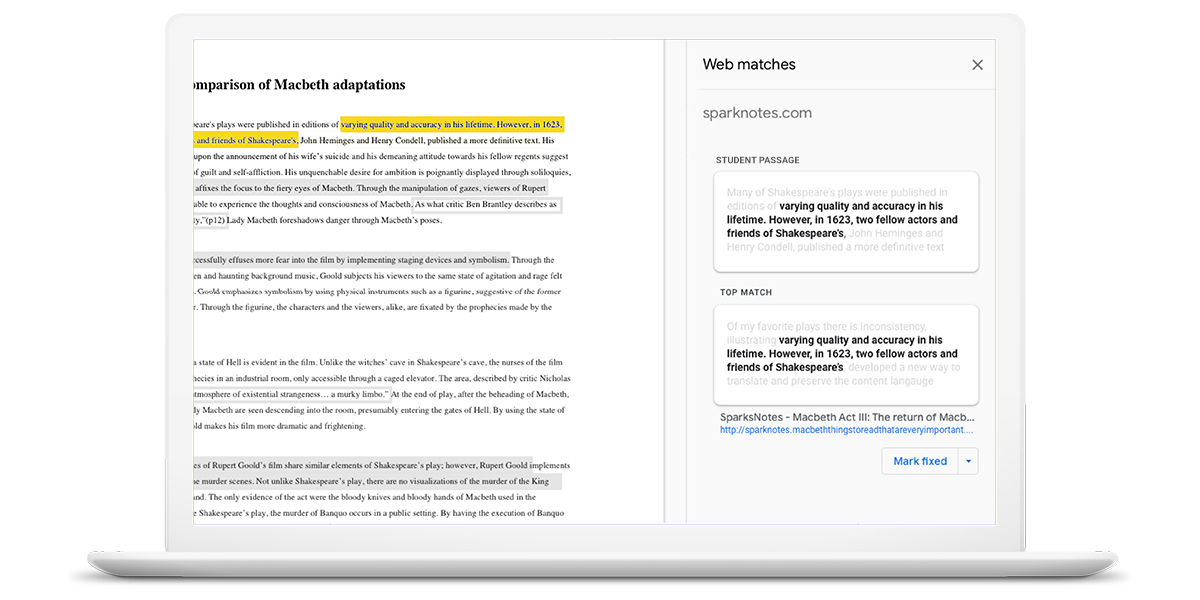1200x600 pixels.
Task: Click the yellow highlighted text in document
Action: tap(452, 125)
